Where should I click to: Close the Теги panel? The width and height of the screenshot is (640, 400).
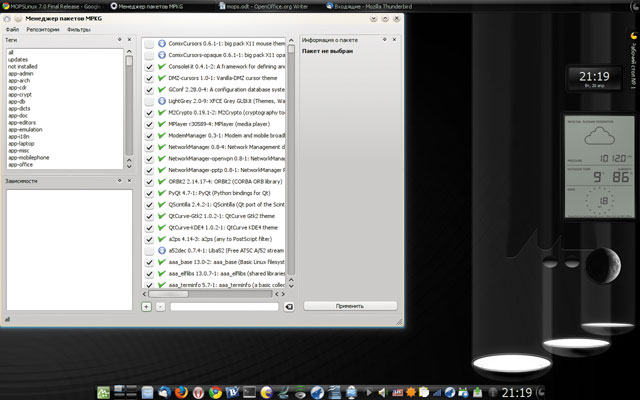tap(129, 40)
